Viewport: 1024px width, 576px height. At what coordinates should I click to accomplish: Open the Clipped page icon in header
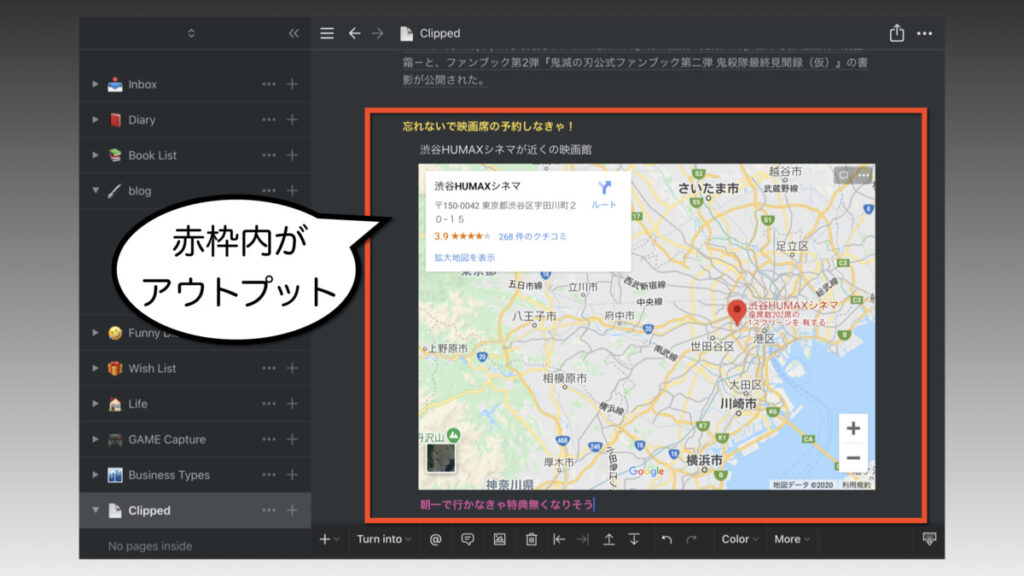point(406,33)
